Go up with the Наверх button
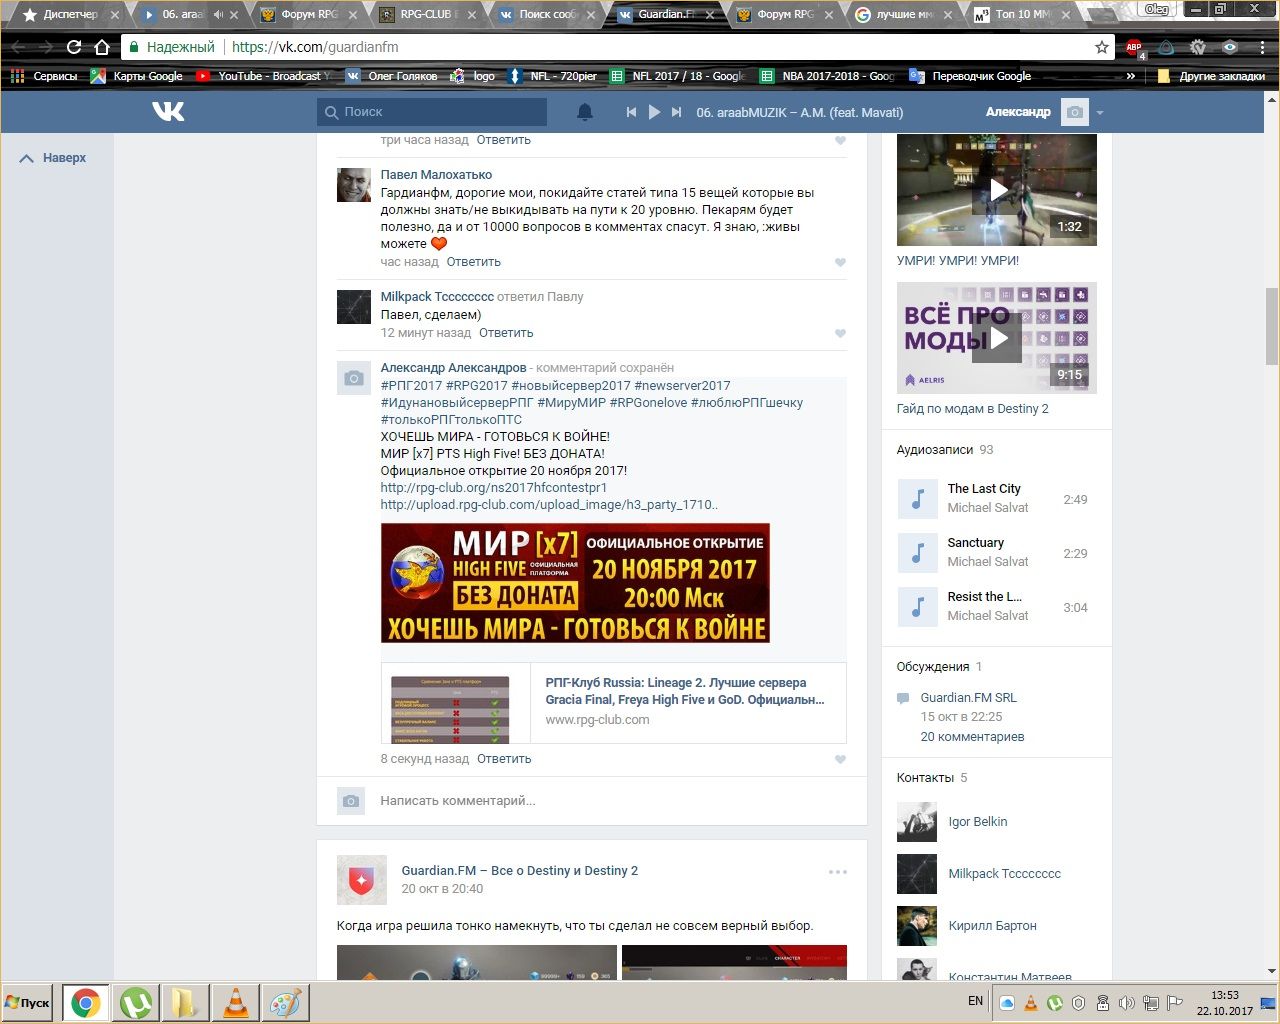Image resolution: width=1280 pixels, height=1024 pixels. coord(53,158)
